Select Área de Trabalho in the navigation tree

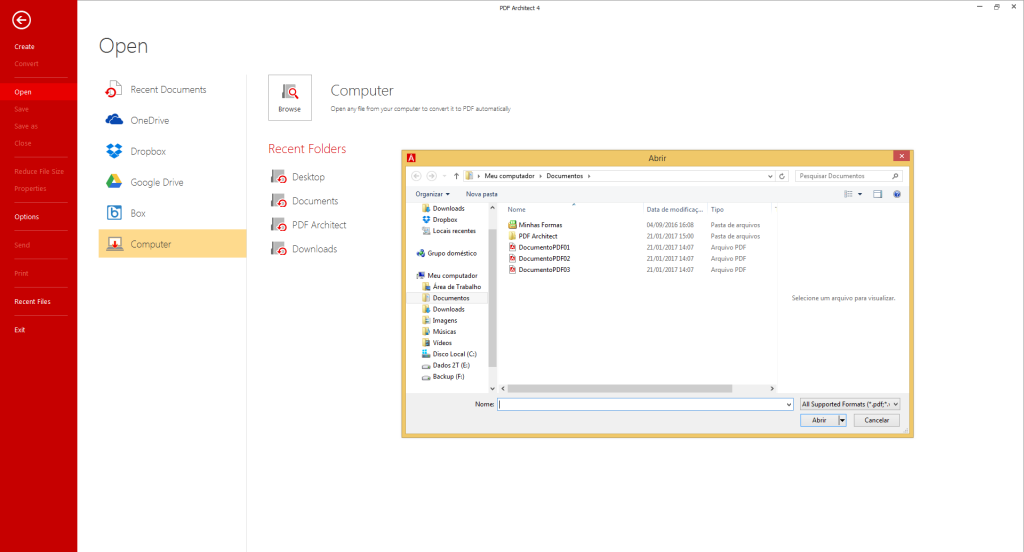click(456, 287)
